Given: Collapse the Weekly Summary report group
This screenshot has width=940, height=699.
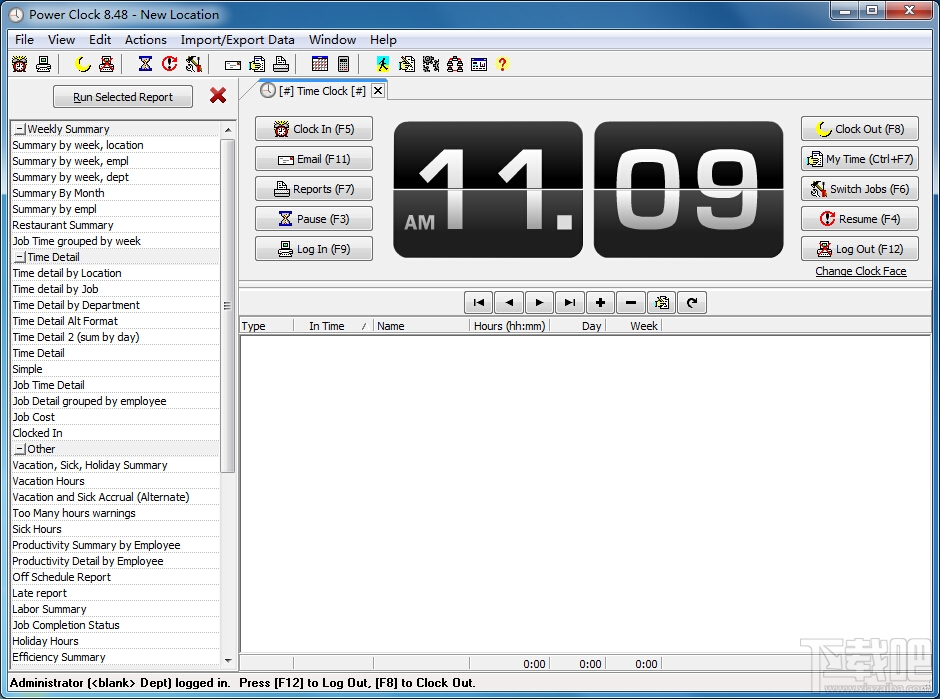Looking at the screenshot, I should (20, 129).
